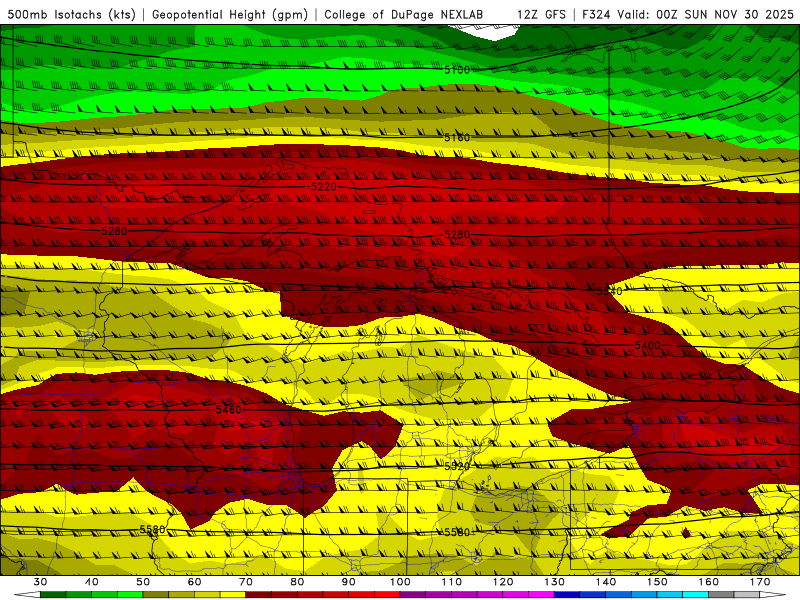Click the 110 knot color scale label
The image size is (800, 600).
[x=452, y=582]
